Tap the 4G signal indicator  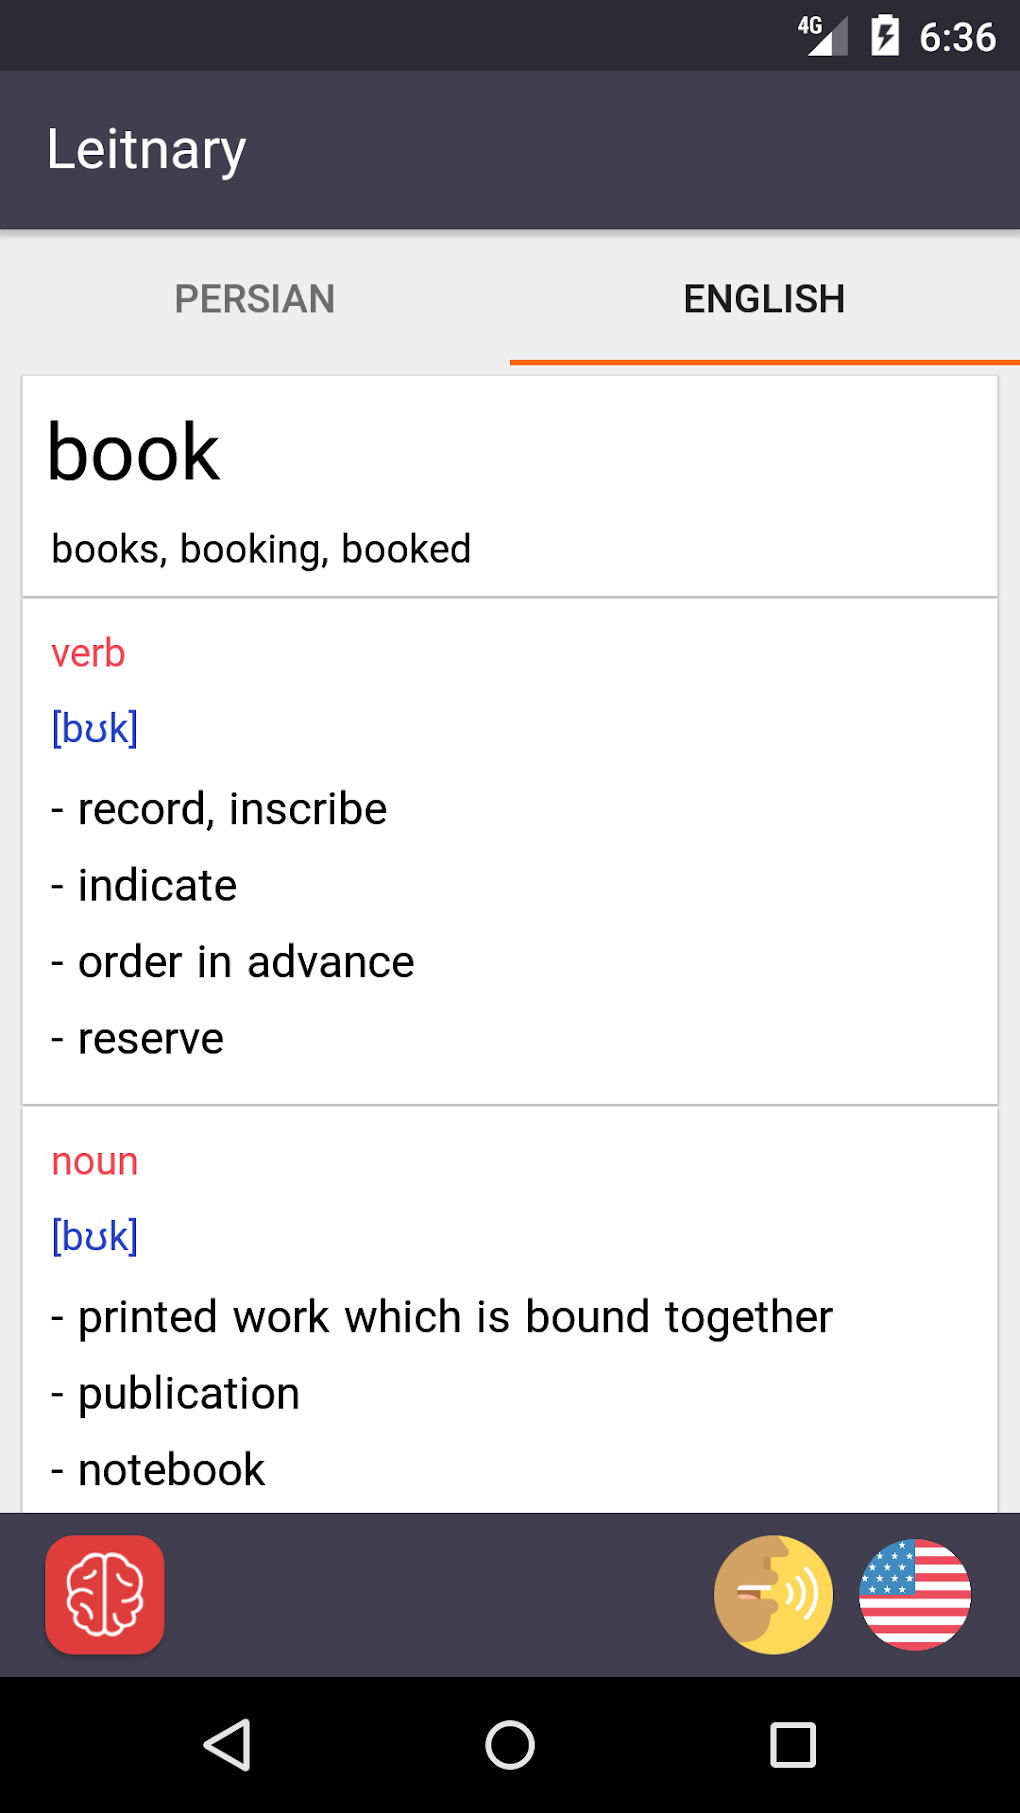[x=822, y=36]
